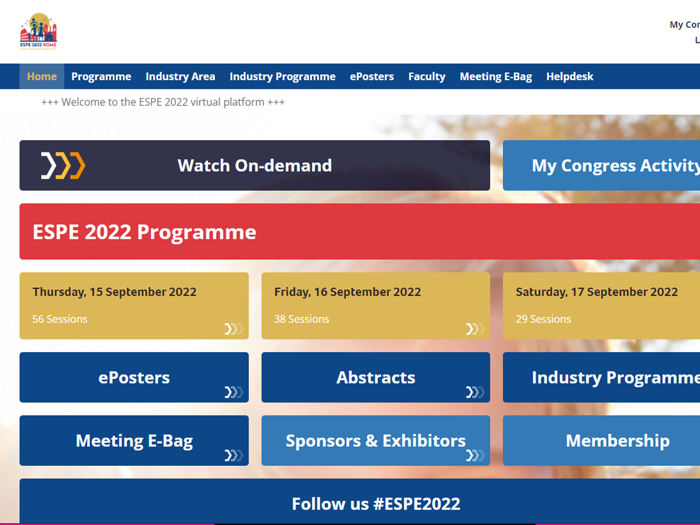The width and height of the screenshot is (700, 525).
Task: Click the ESPE 2022 Programme red banner
Action: pyautogui.click(x=360, y=231)
